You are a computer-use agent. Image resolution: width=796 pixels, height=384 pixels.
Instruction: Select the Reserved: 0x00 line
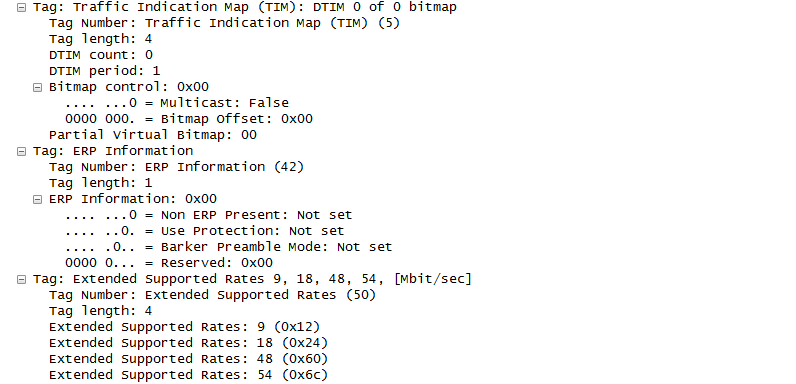(169, 263)
